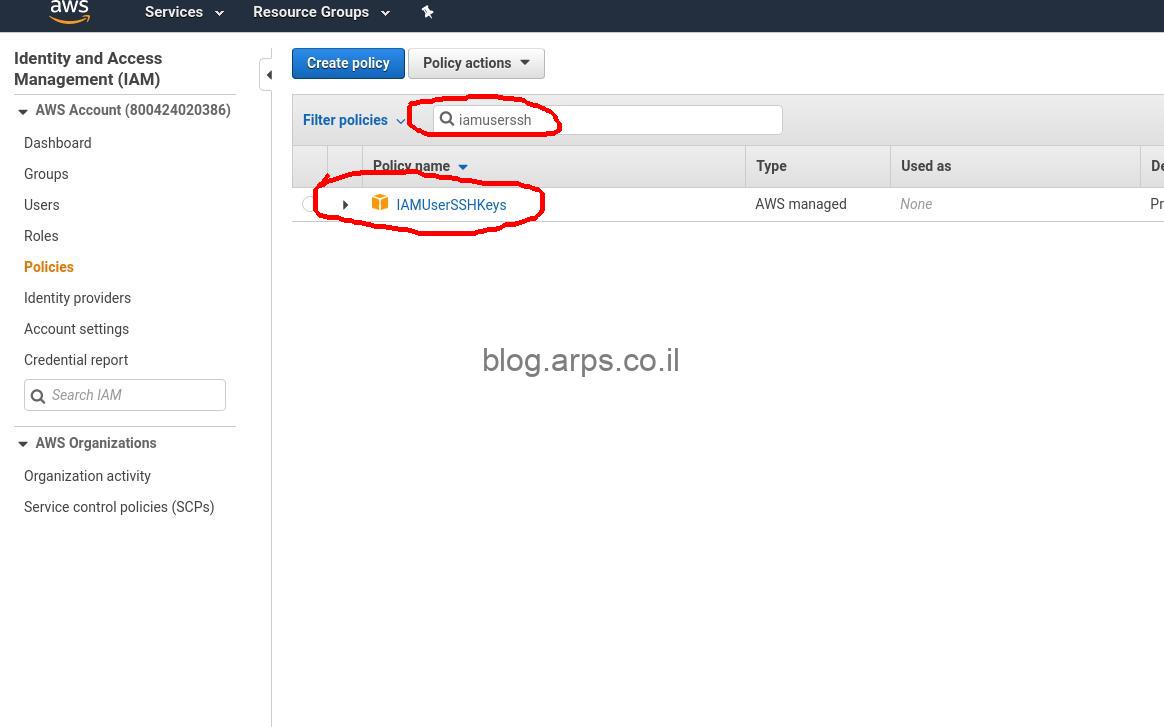Viewport: 1164px width, 727px height.
Task: Focus the policy filter search field
Action: tap(607, 120)
